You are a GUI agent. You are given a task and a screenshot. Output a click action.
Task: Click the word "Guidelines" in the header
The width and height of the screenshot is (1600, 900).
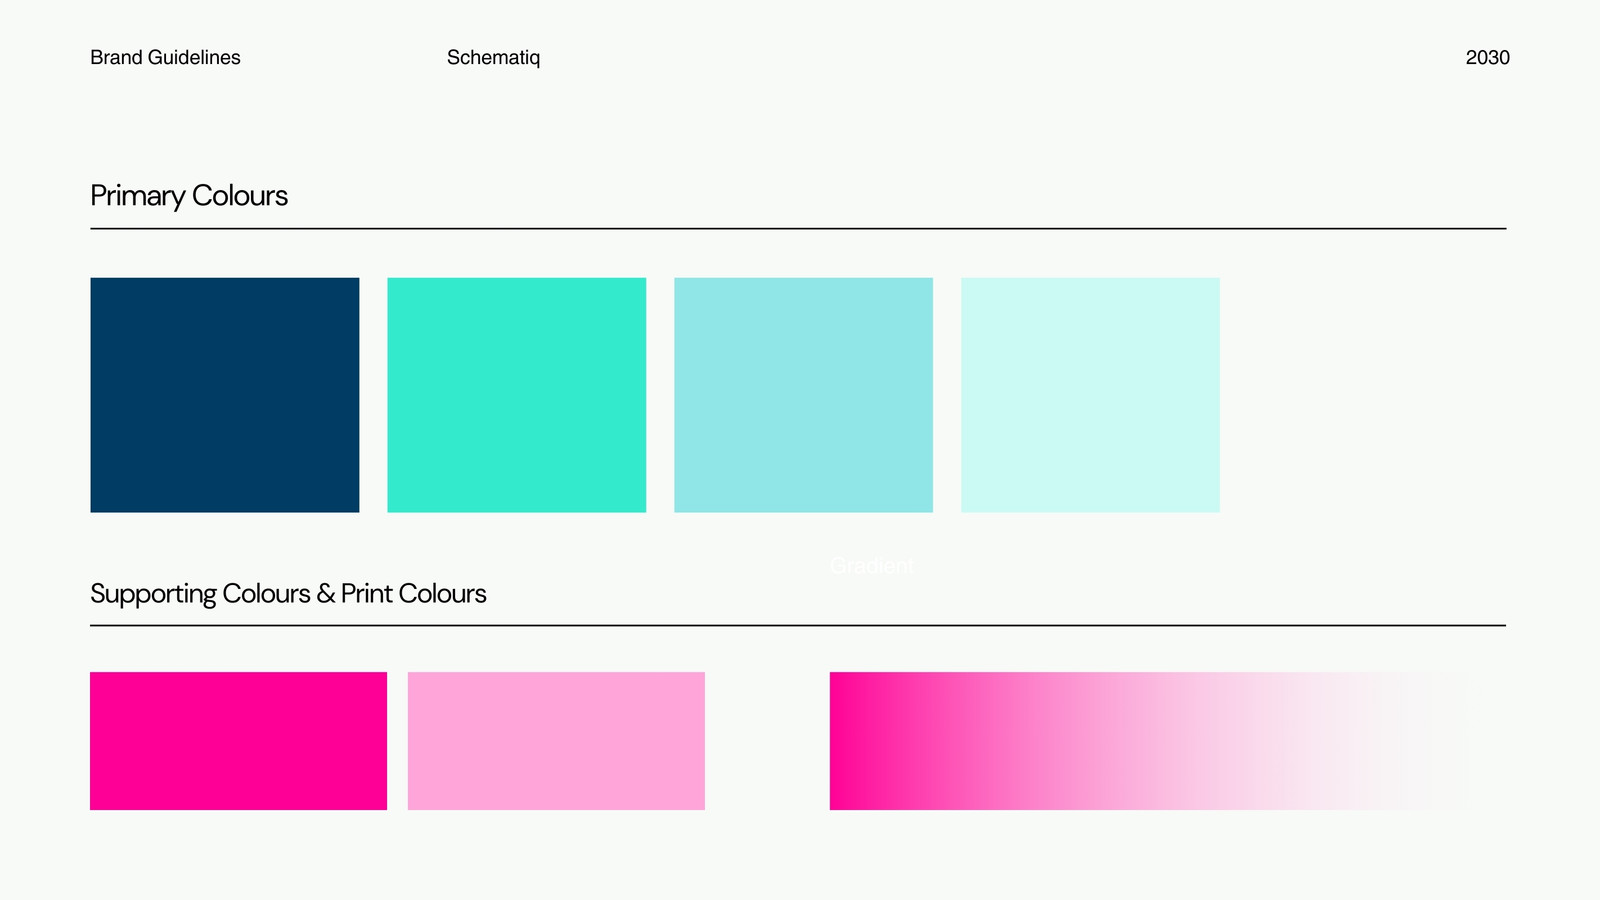(x=194, y=58)
